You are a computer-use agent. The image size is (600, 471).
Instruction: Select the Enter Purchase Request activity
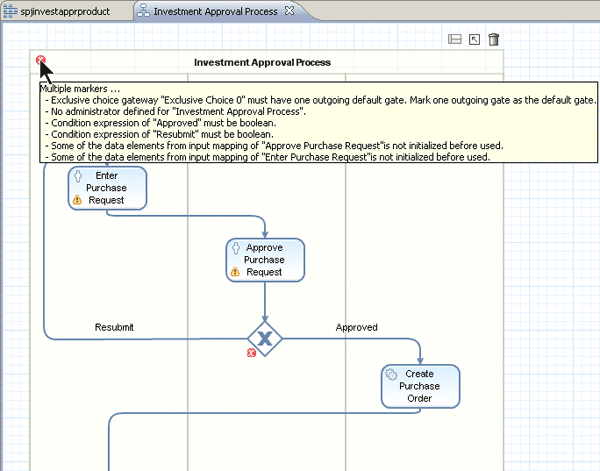[107, 187]
